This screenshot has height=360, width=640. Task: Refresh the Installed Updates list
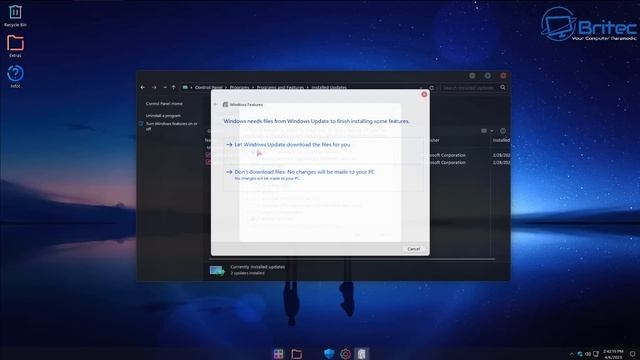click(431, 87)
